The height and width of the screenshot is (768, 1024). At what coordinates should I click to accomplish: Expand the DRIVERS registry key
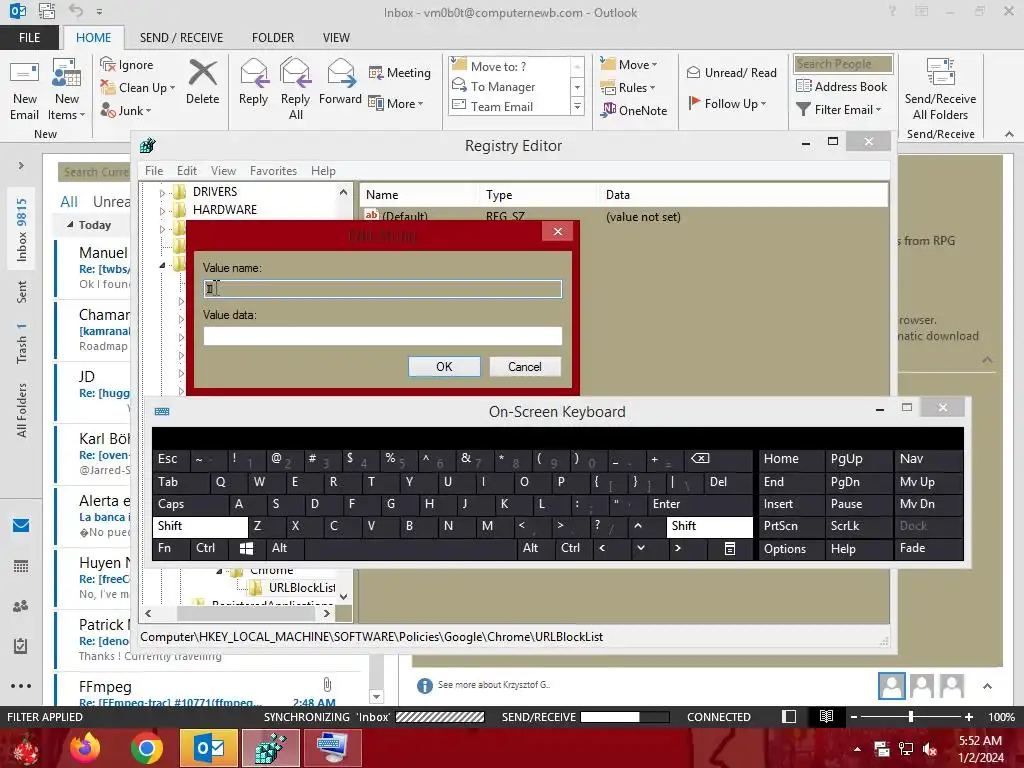coord(162,193)
